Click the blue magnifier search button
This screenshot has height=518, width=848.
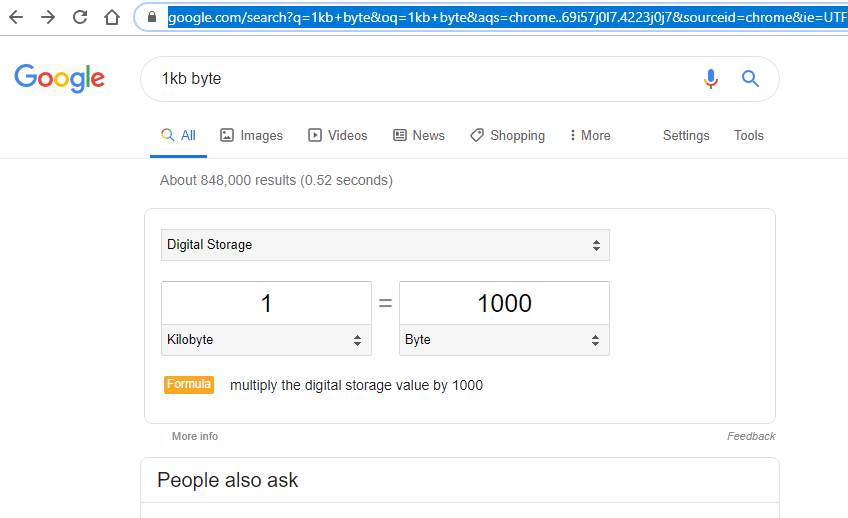750,79
